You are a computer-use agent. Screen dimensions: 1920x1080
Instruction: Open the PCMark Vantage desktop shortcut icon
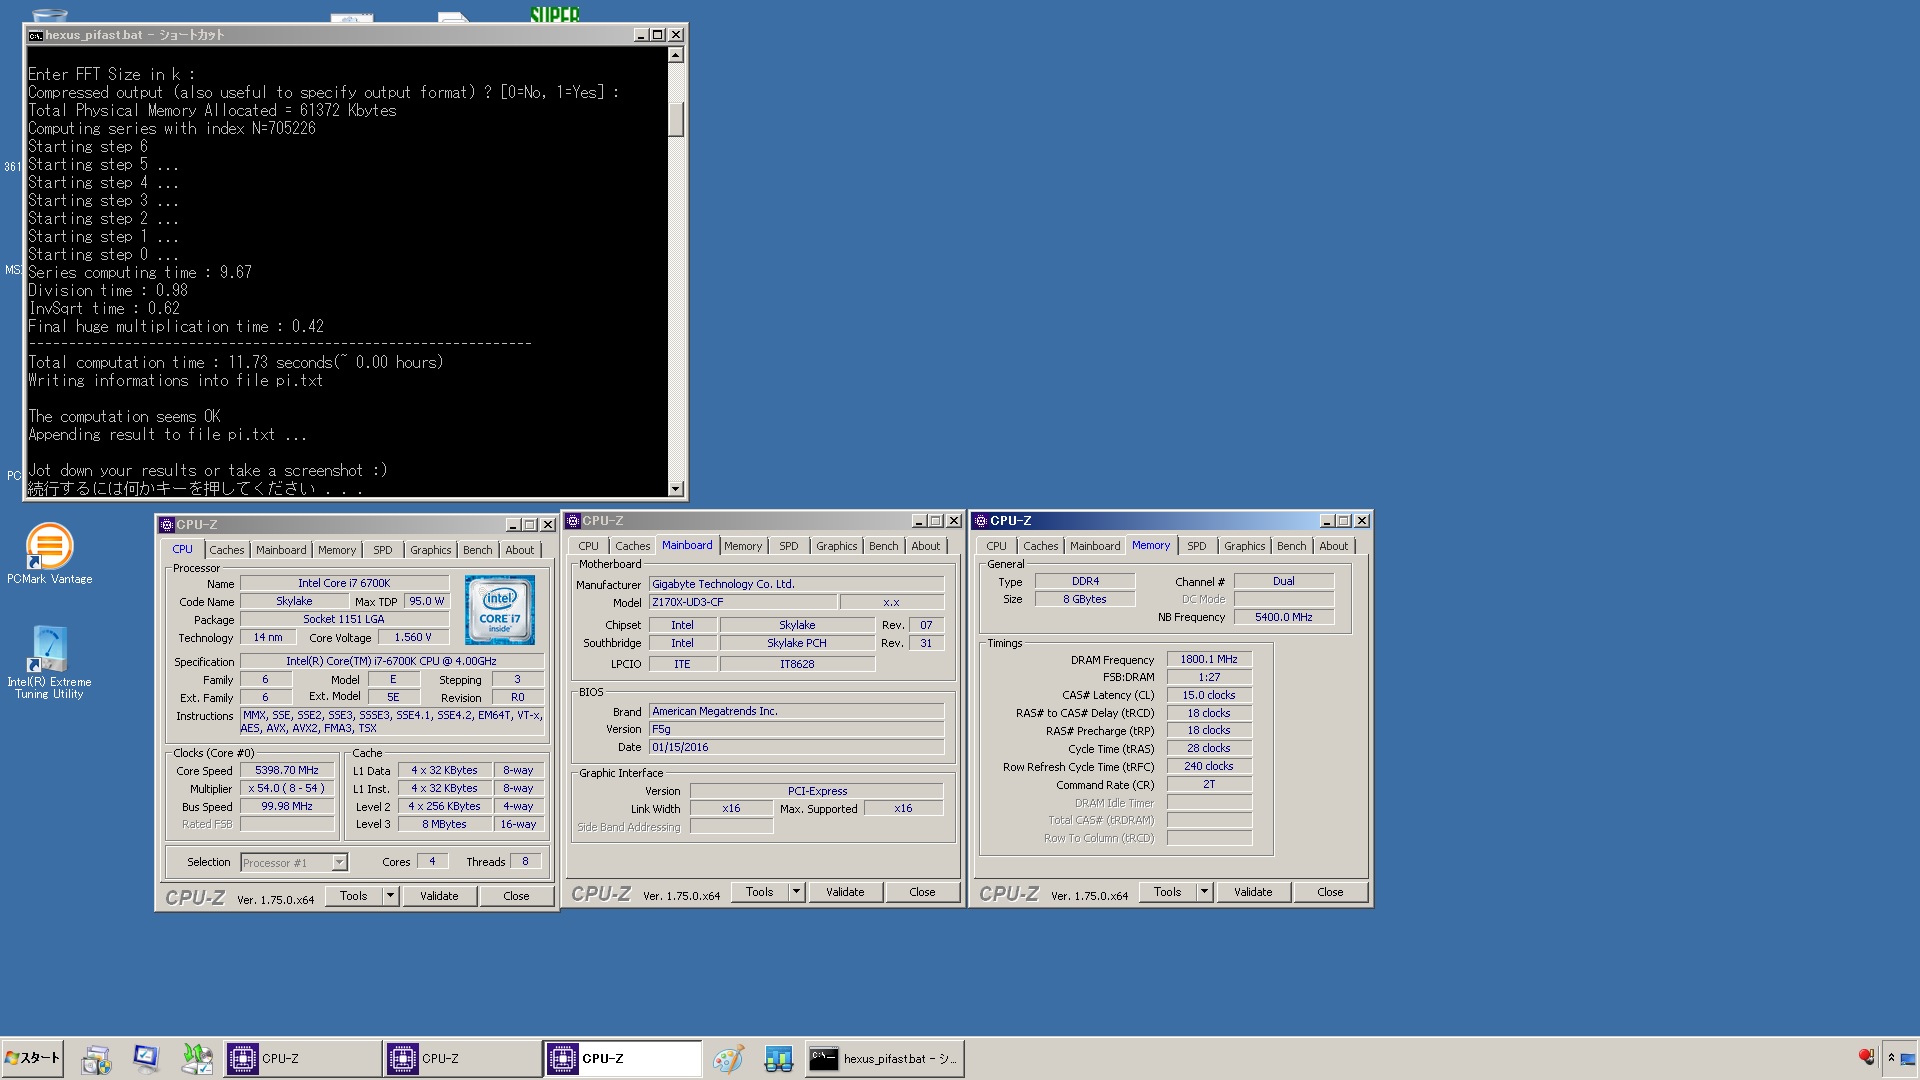[x=49, y=547]
